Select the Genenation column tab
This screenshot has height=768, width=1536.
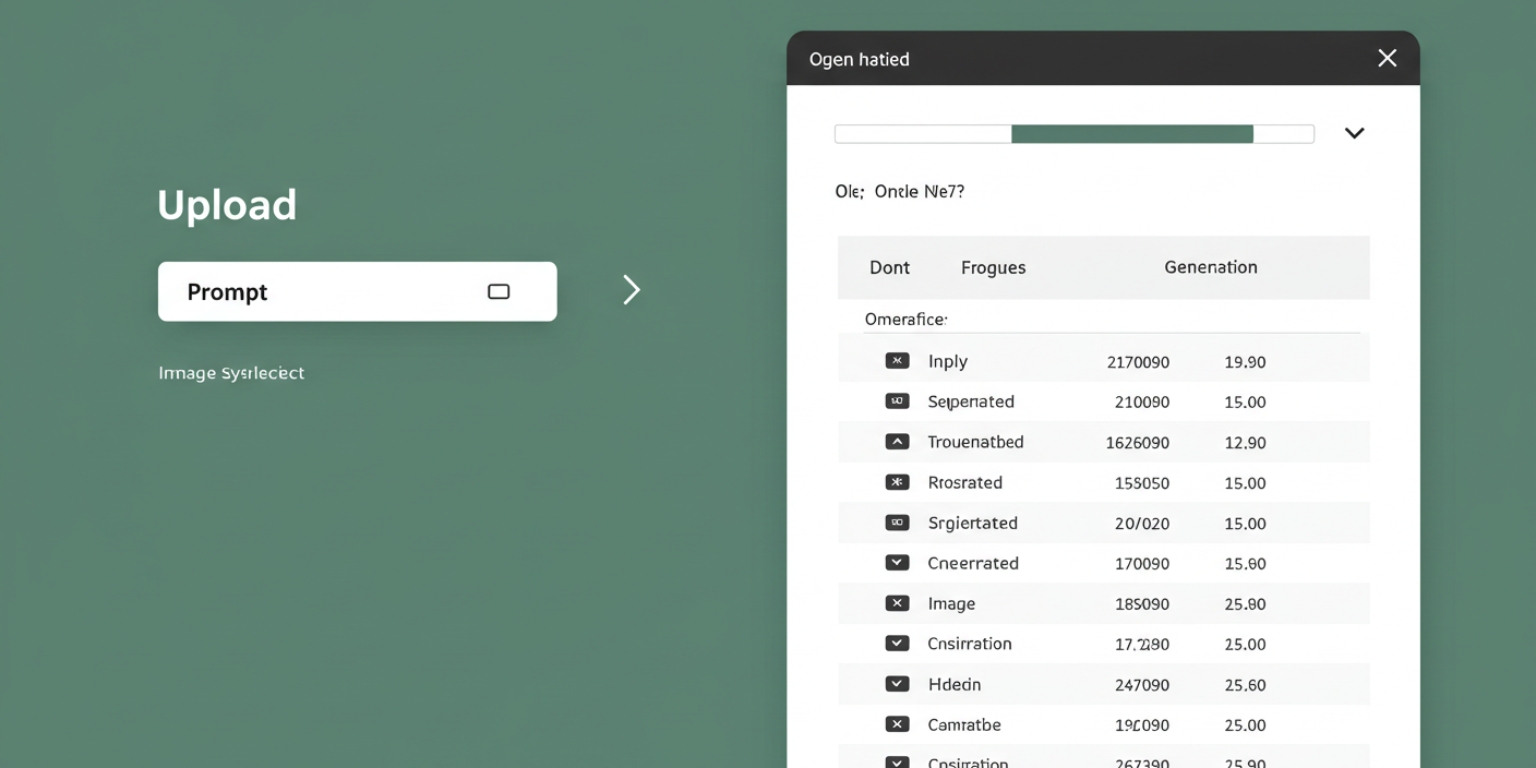coord(1210,267)
